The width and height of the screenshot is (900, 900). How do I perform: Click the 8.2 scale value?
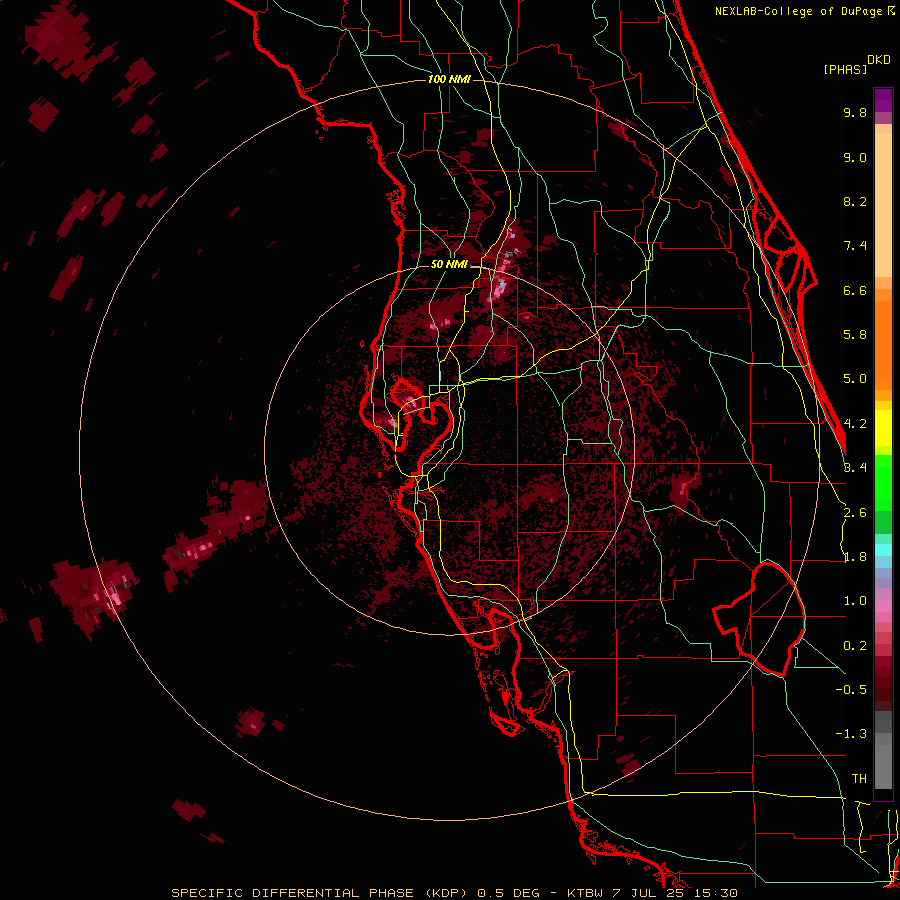point(855,201)
